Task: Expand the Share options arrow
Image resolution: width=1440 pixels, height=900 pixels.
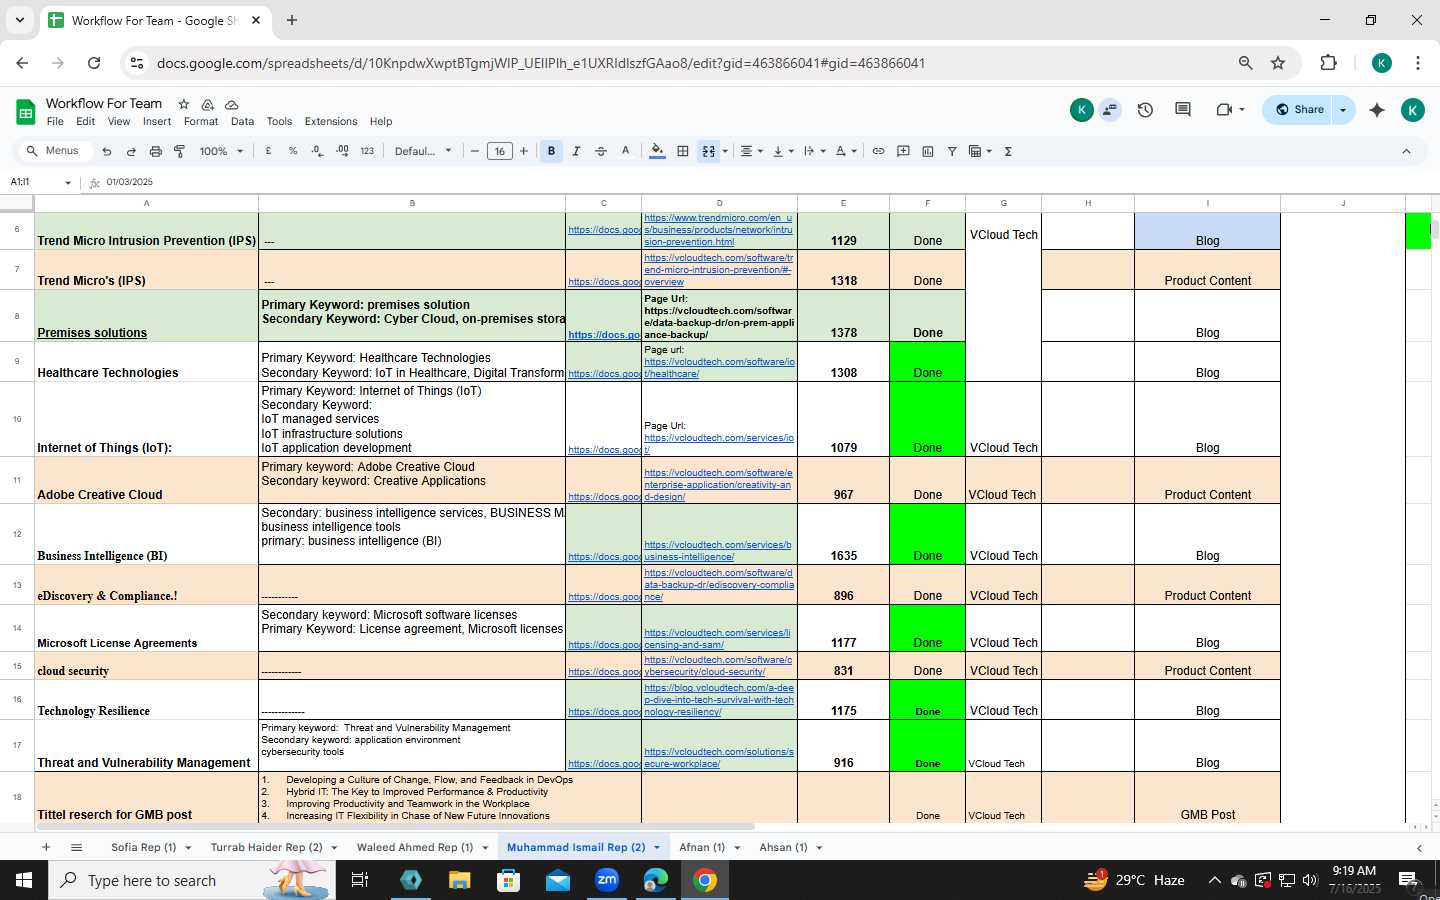Action: click(x=1343, y=110)
